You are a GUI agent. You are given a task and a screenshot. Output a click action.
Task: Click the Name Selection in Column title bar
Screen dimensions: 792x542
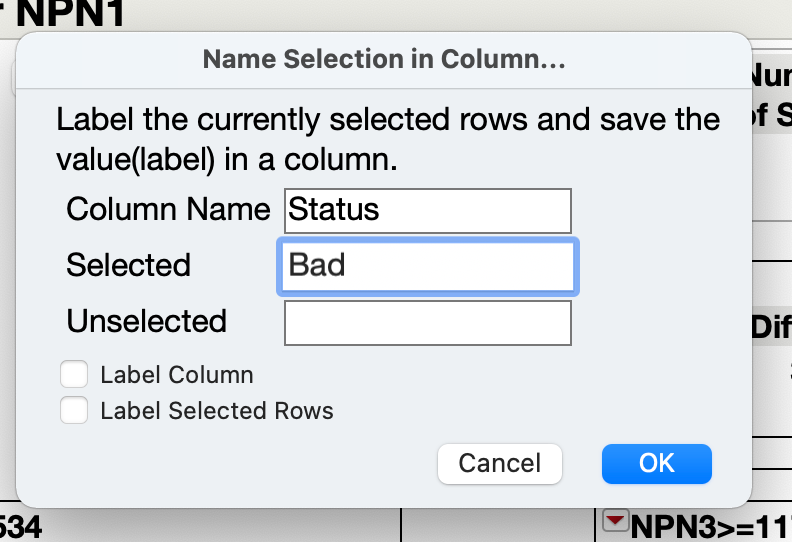(384, 59)
